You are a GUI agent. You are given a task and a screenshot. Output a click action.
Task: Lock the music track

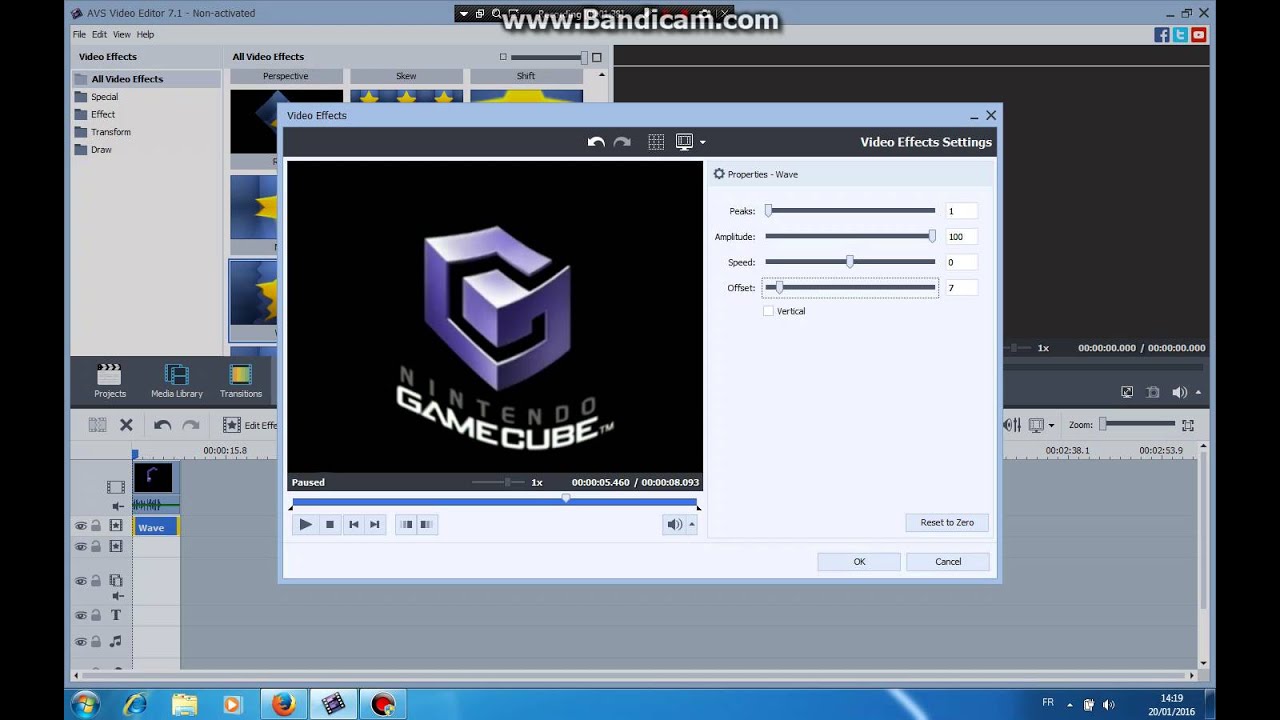96,642
